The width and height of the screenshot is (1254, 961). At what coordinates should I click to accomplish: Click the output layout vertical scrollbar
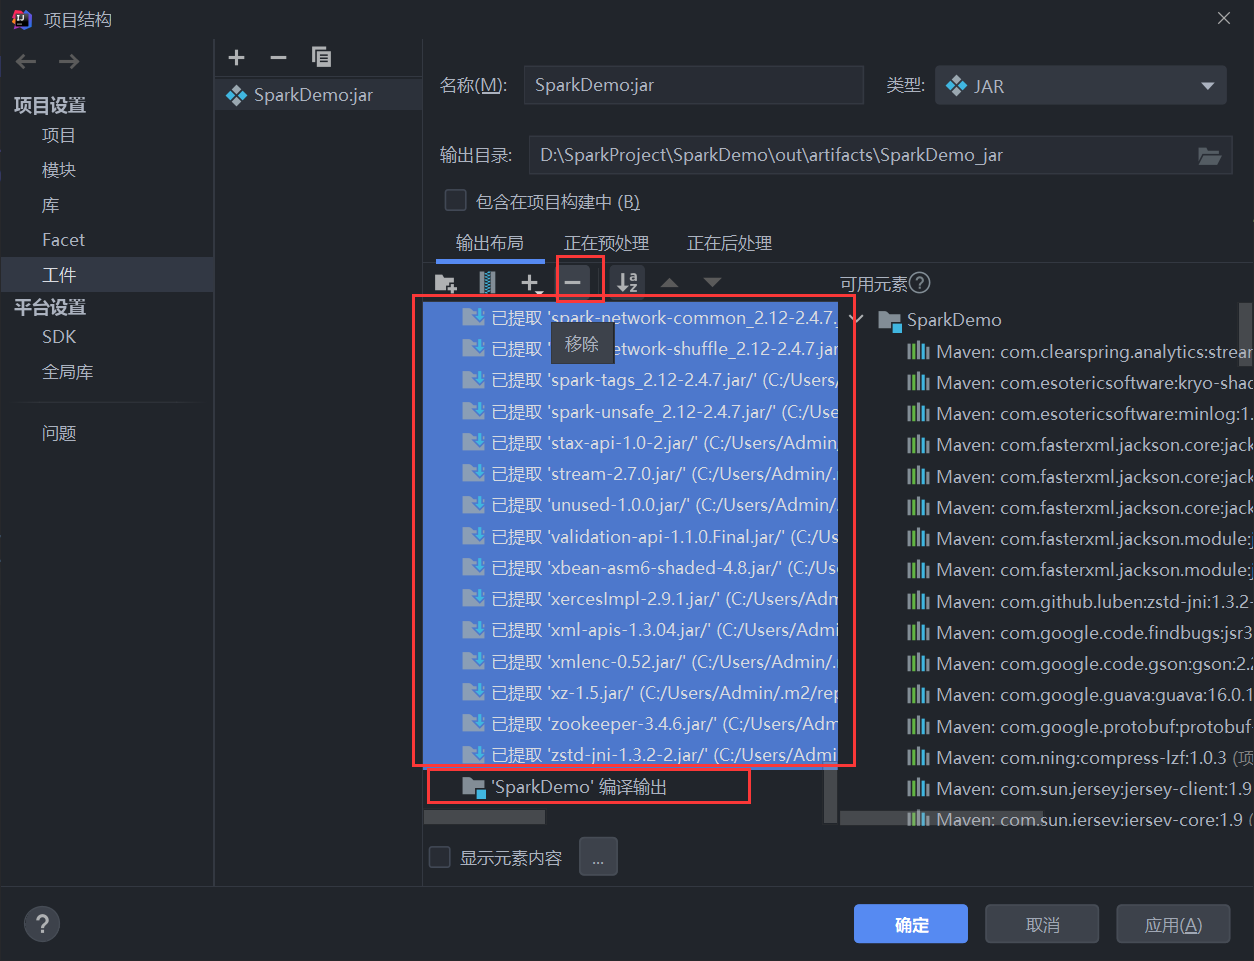click(x=831, y=795)
